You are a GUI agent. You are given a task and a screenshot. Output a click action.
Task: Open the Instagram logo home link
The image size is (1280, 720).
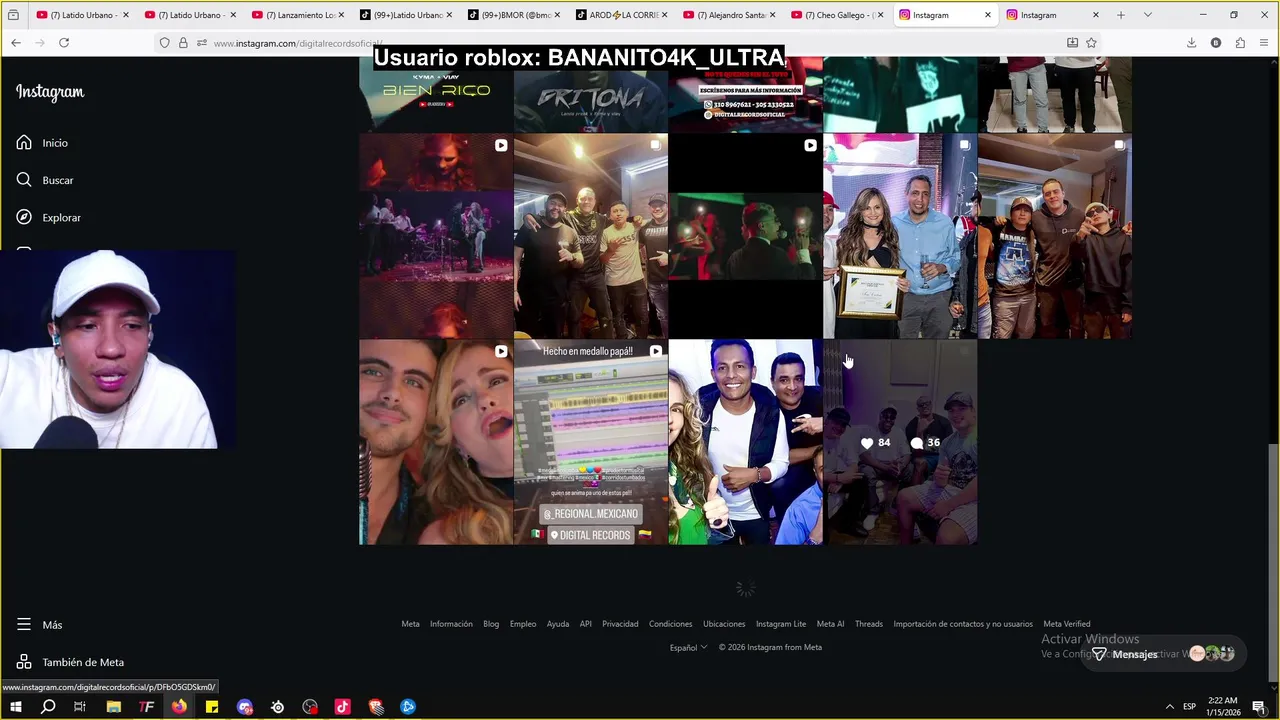(50, 92)
